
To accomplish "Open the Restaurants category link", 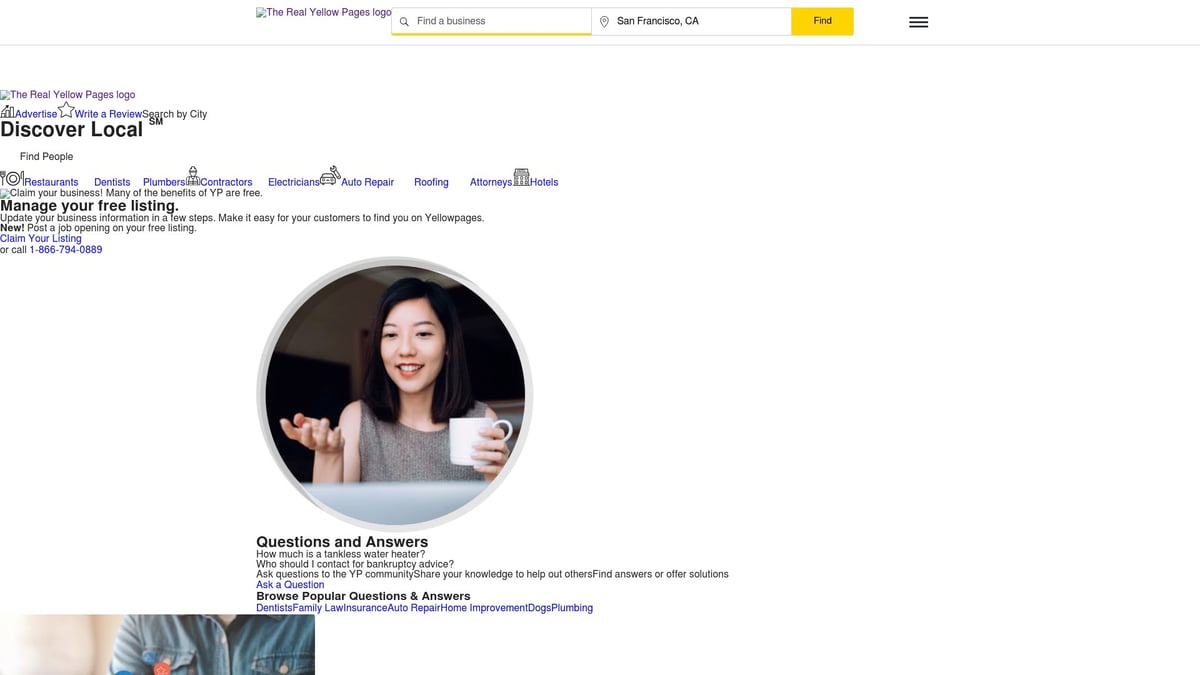I will (x=51, y=182).
